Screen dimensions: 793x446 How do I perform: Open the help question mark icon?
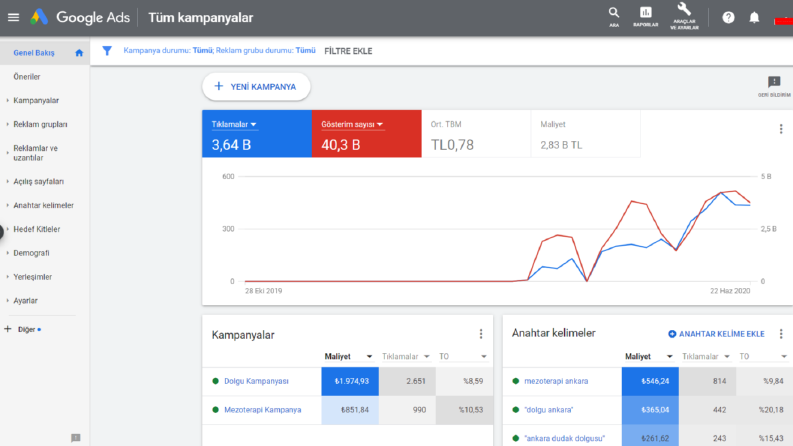(728, 18)
